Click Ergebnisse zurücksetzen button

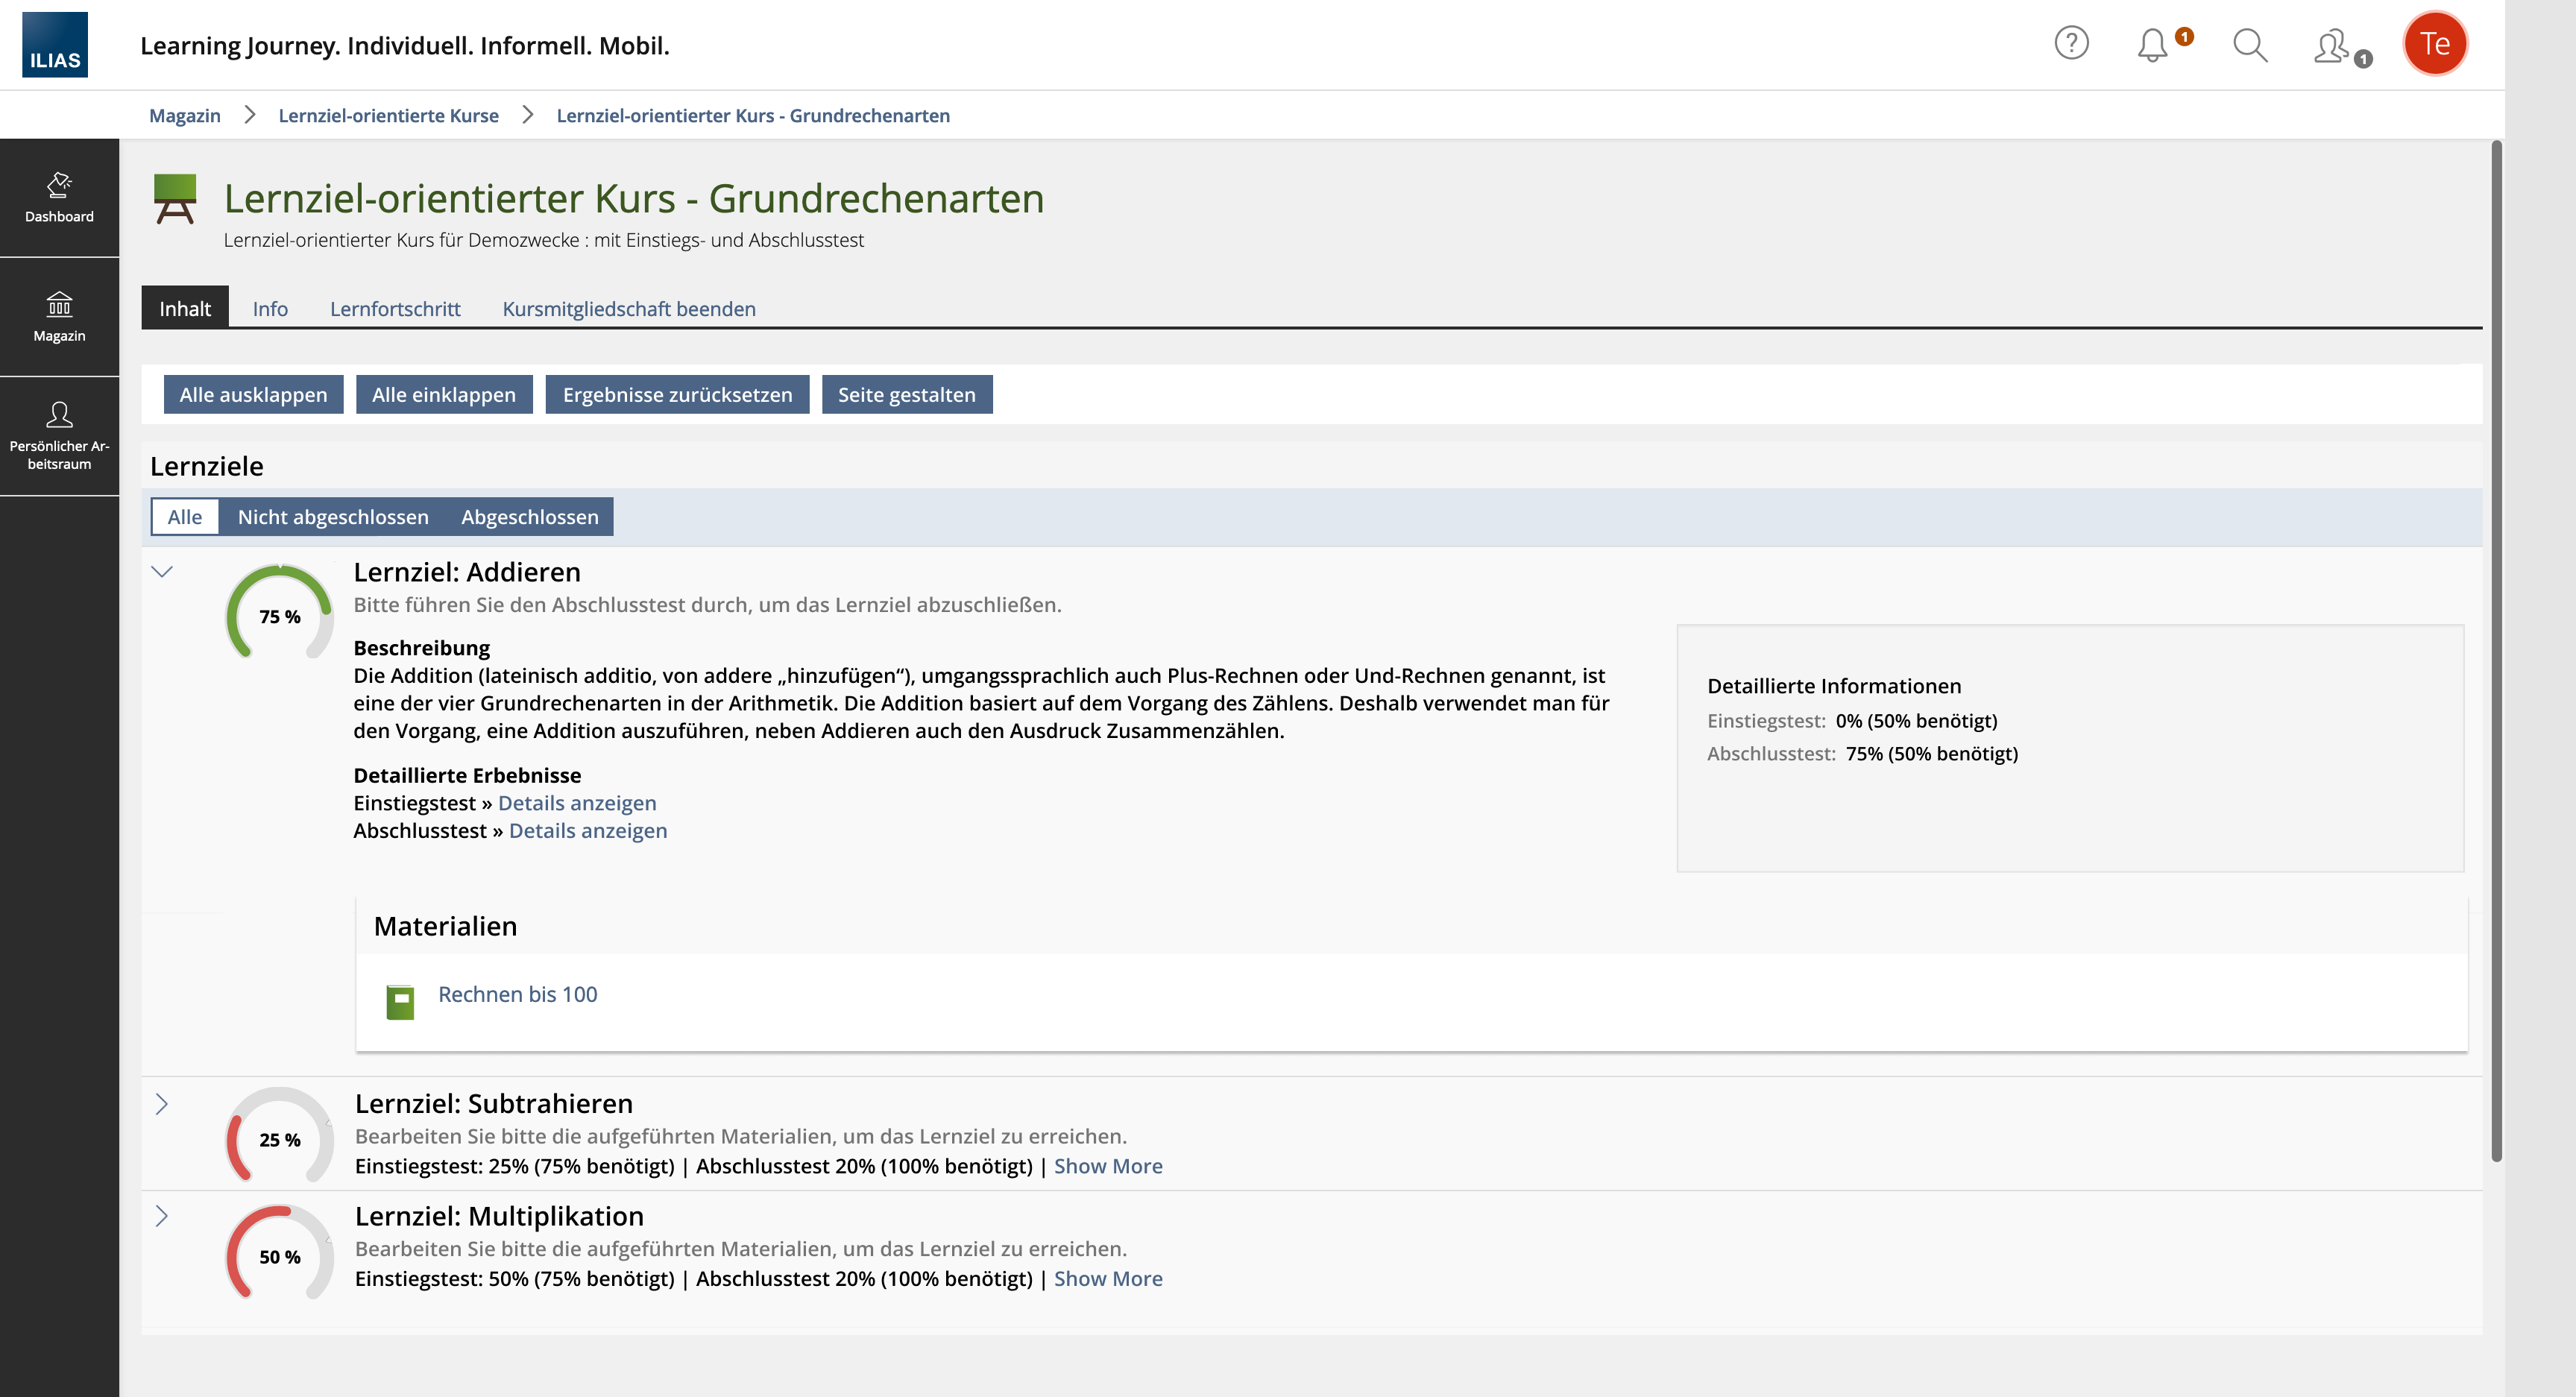point(677,395)
